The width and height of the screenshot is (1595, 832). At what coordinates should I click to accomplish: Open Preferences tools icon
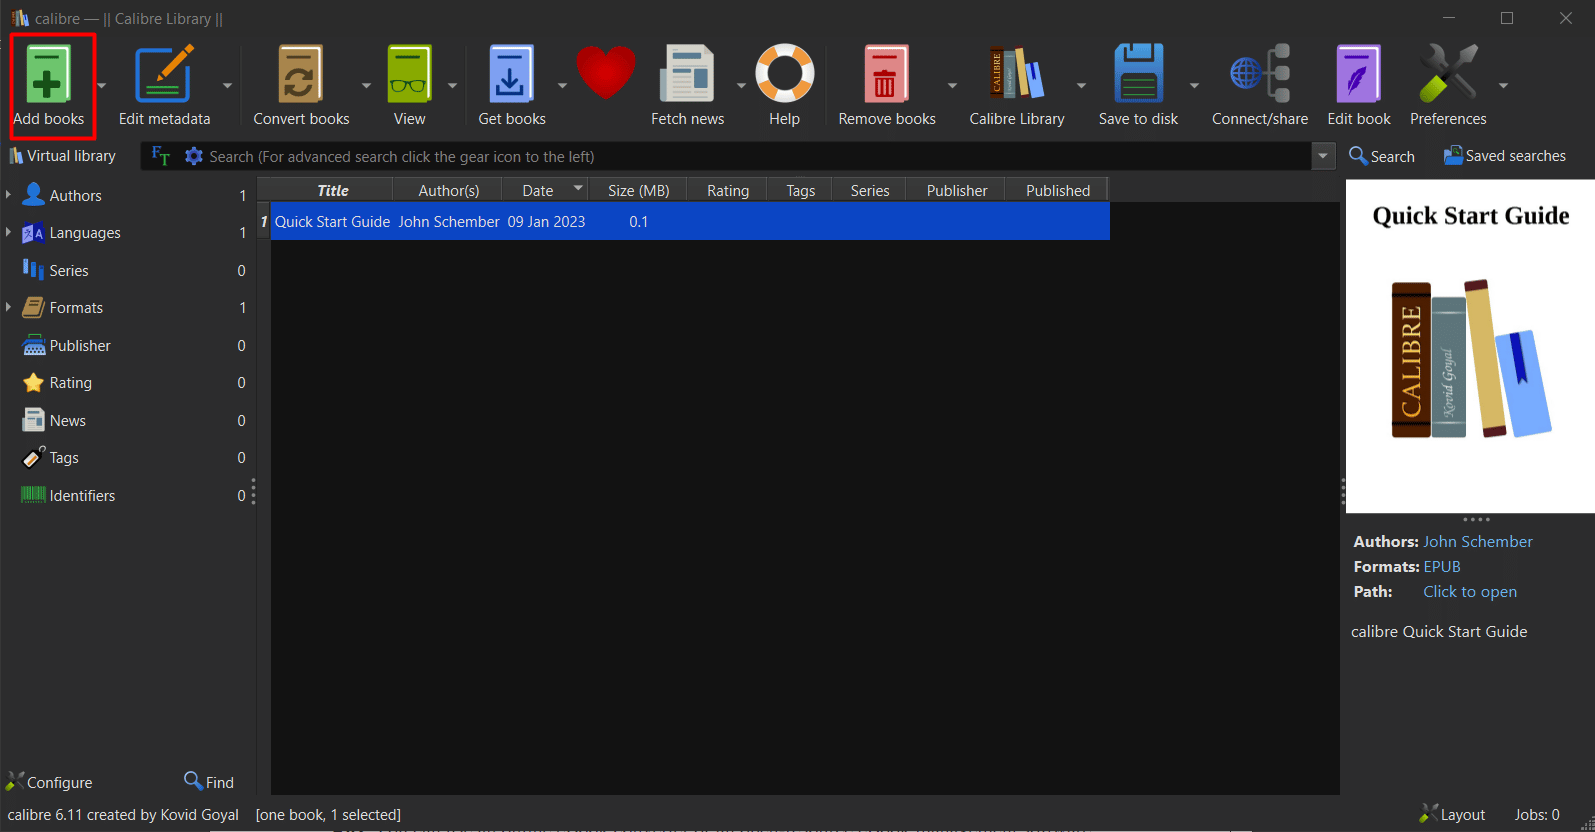(1447, 74)
